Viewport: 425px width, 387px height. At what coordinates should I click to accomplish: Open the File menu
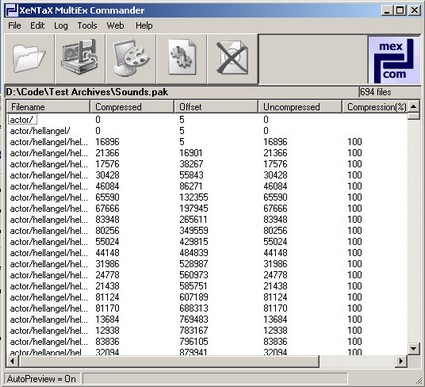click(x=14, y=26)
